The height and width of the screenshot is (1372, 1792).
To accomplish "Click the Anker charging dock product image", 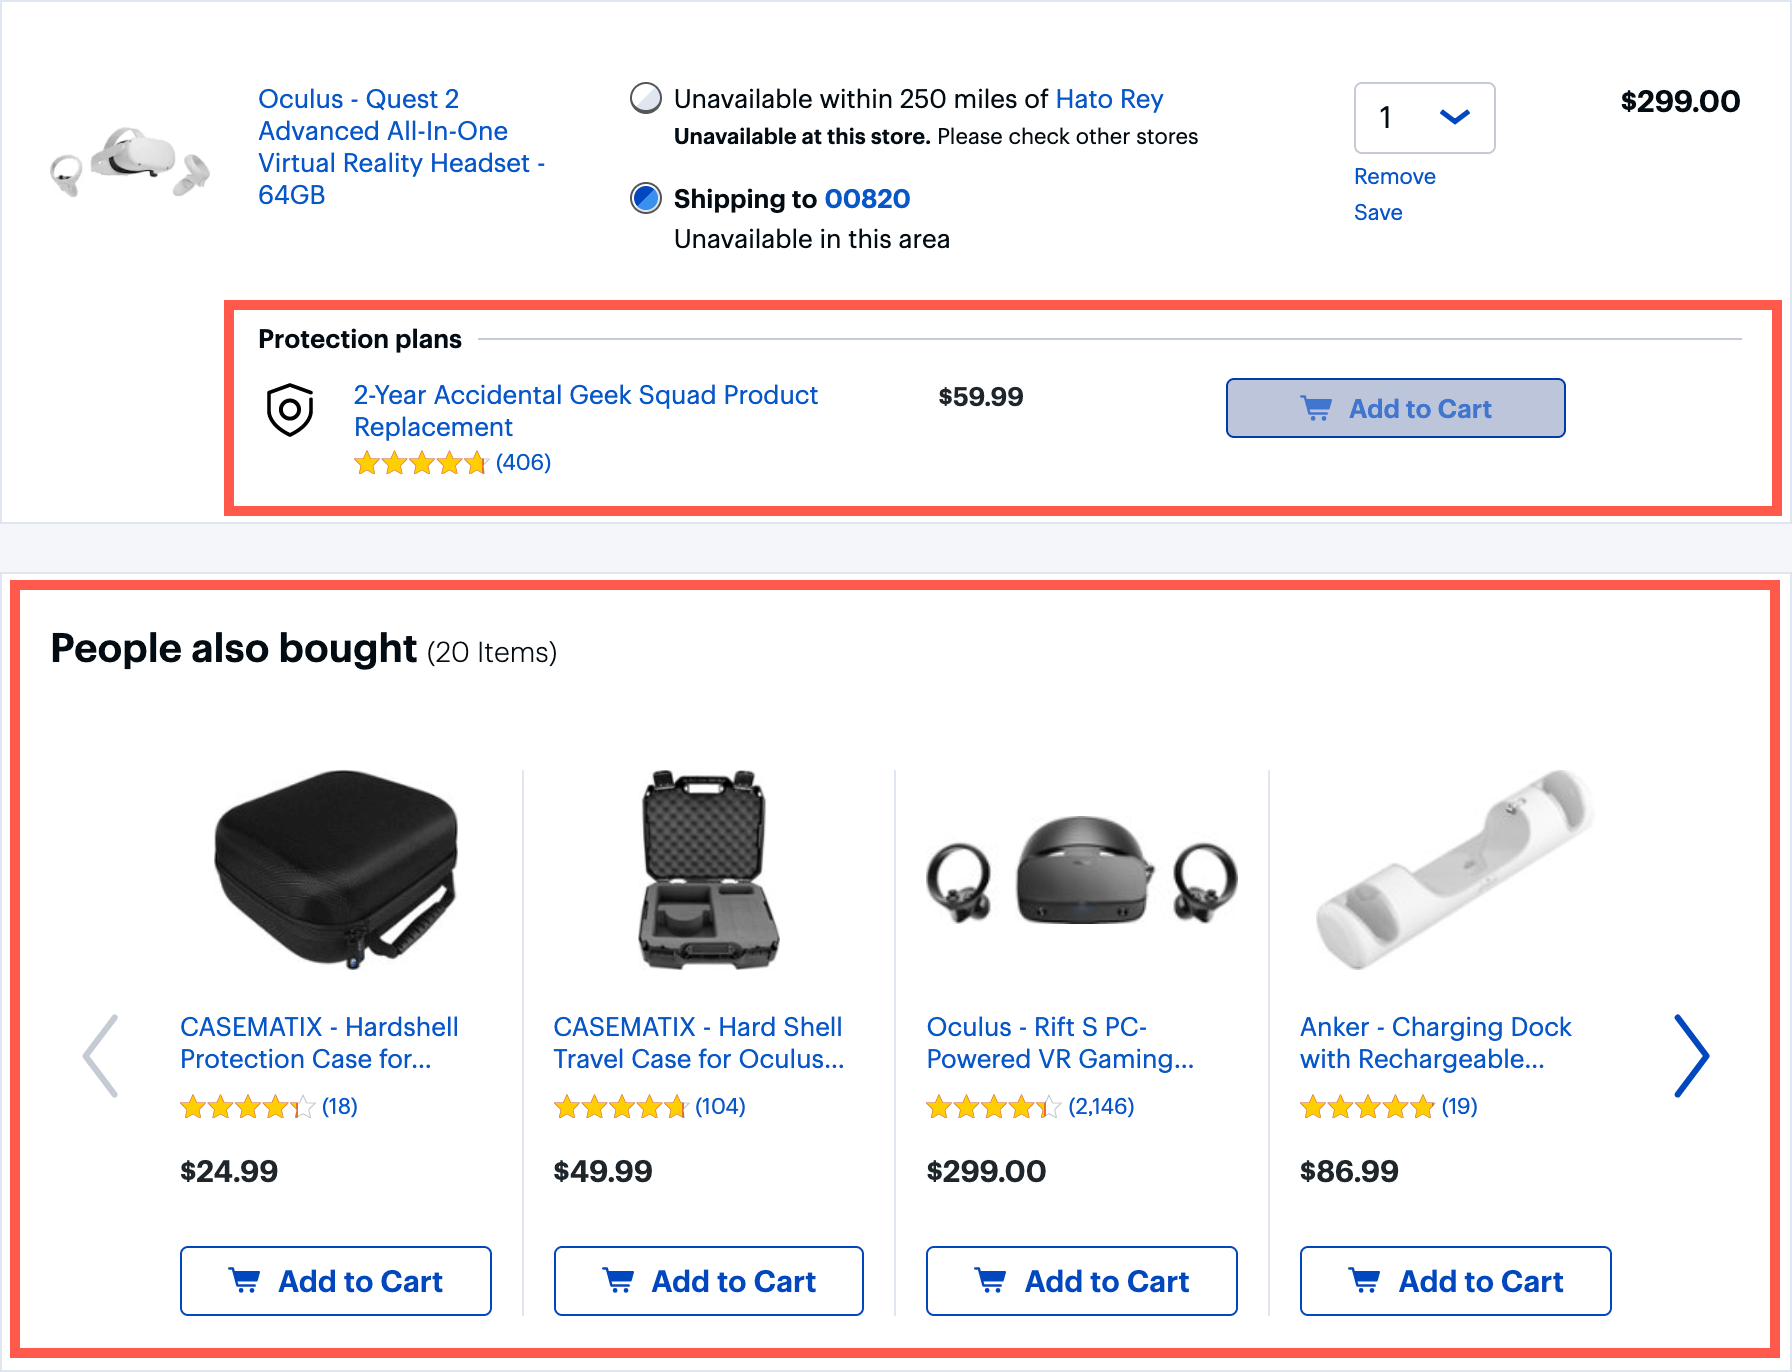I will click(x=1454, y=869).
